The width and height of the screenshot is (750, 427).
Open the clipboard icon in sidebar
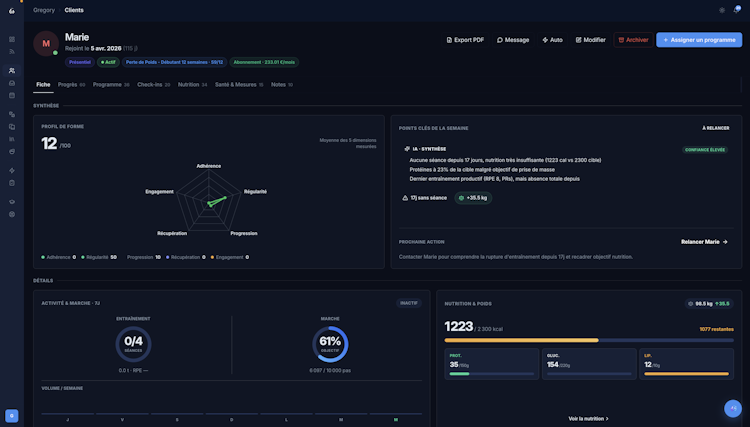pos(12,183)
